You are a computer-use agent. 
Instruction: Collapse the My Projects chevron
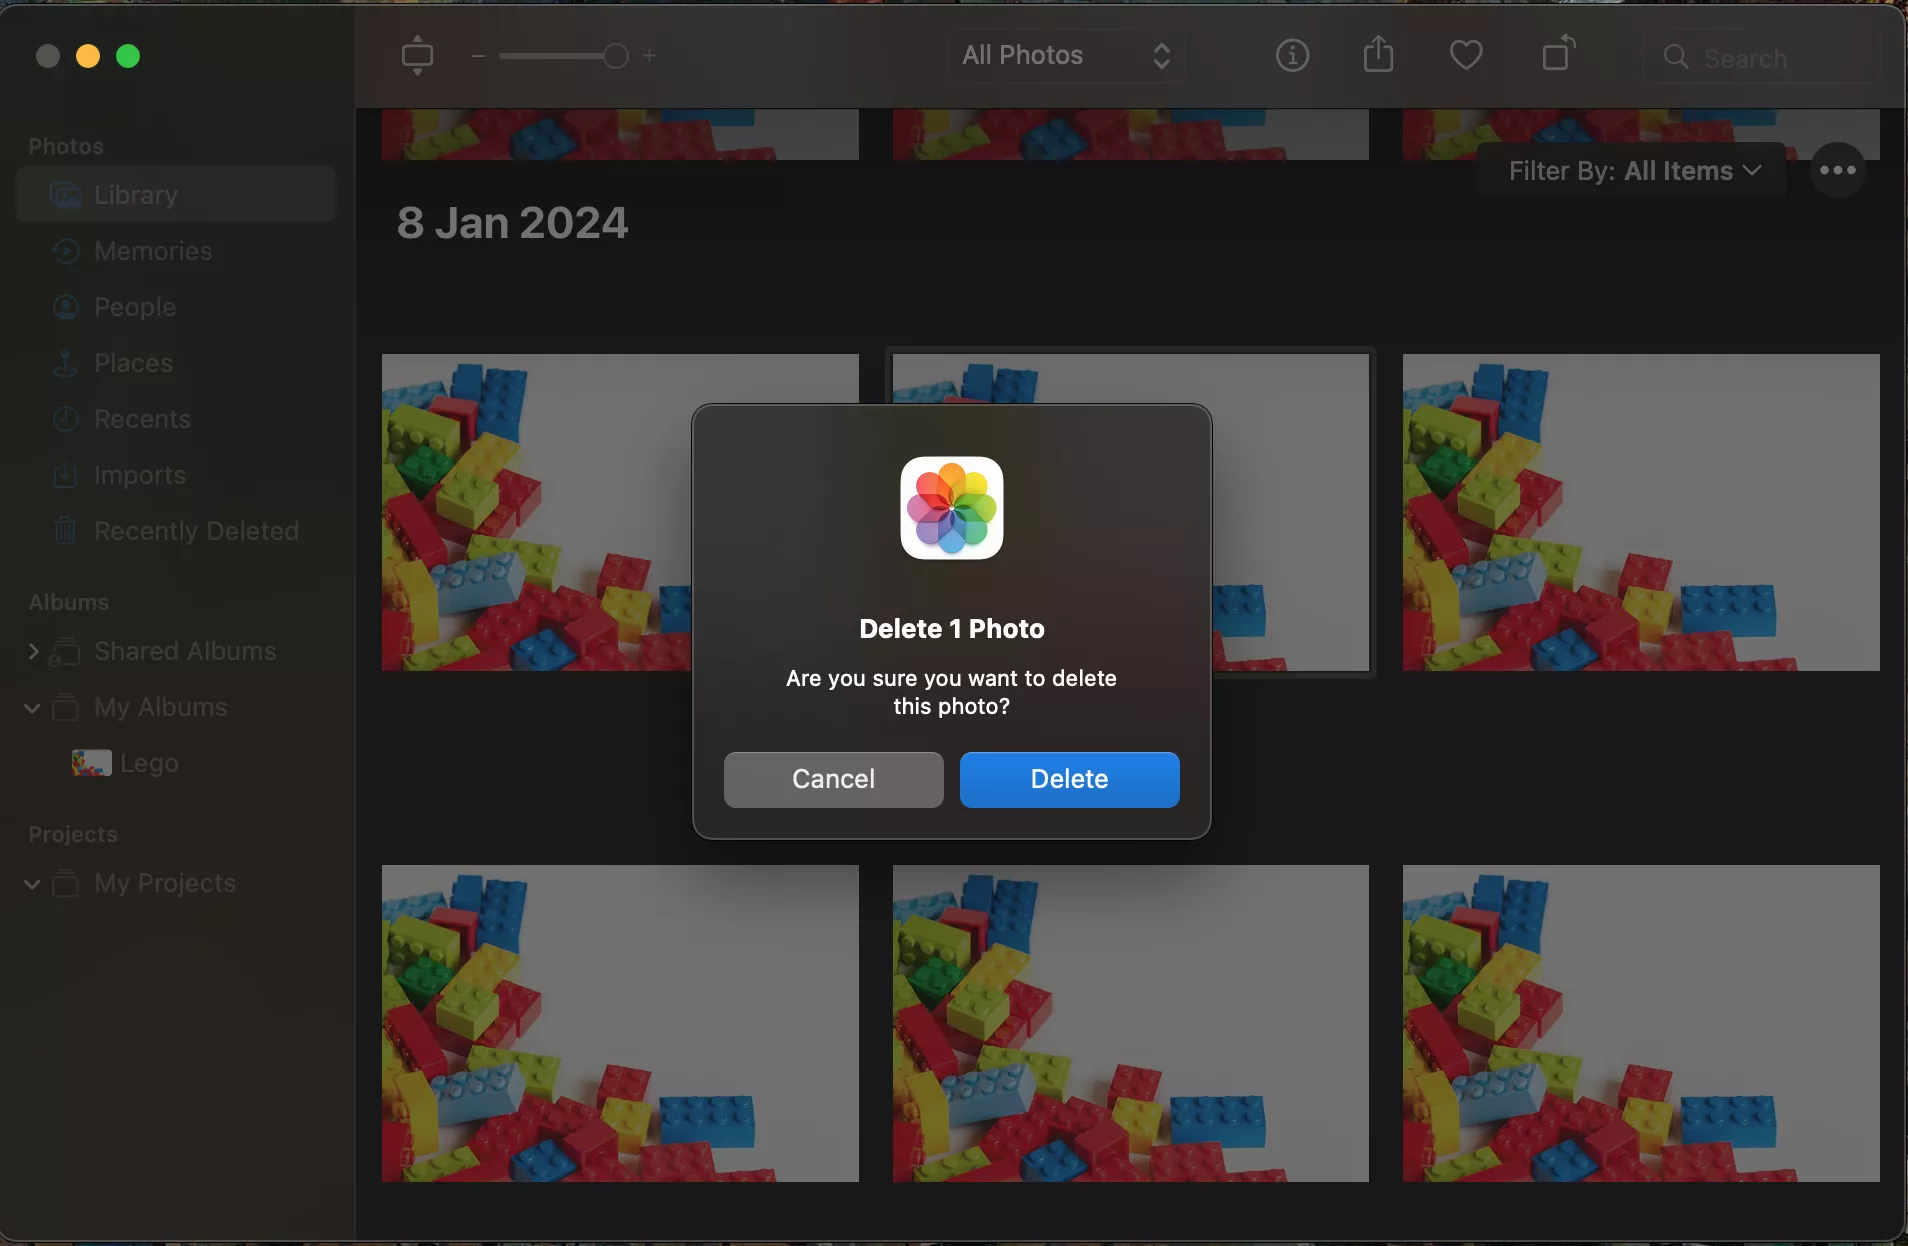pyautogui.click(x=33, y=884)
